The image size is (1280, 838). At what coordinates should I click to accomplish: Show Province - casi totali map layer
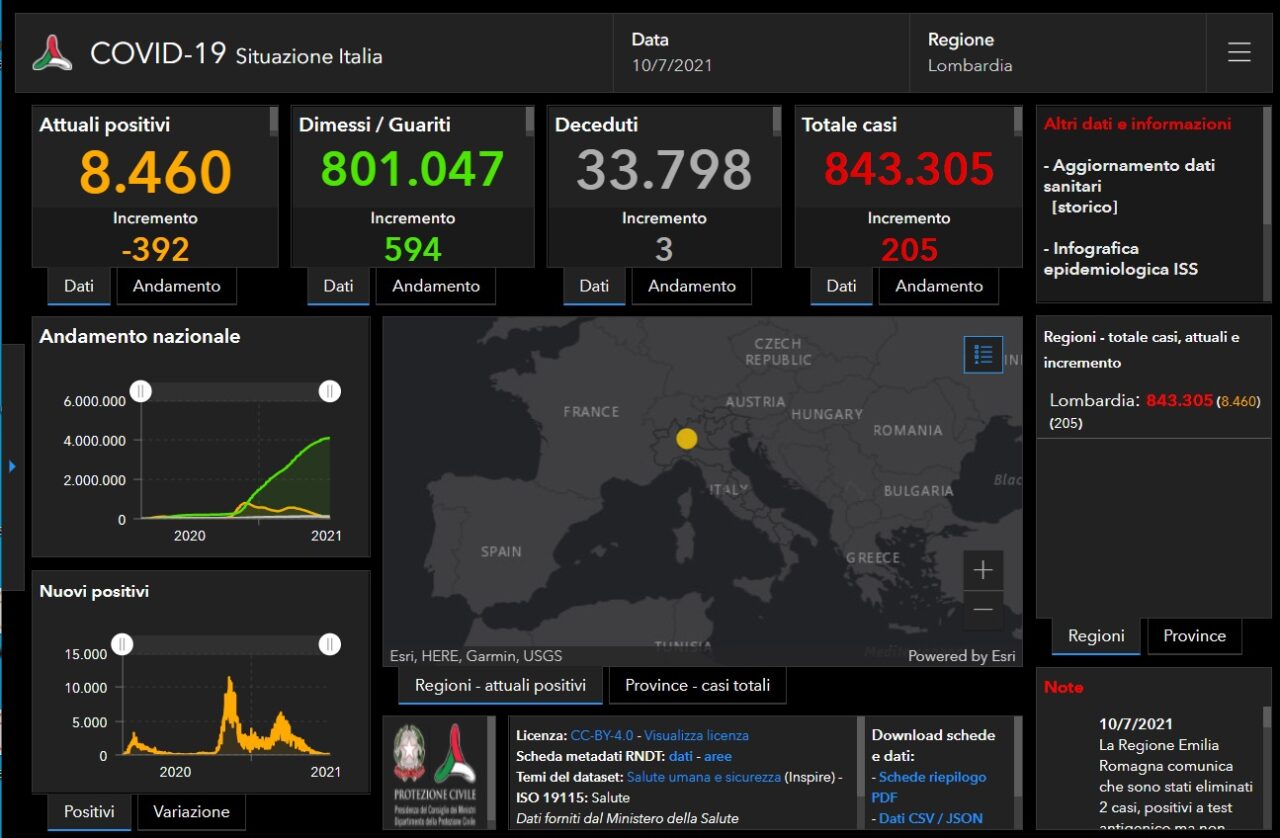point(697,686)
